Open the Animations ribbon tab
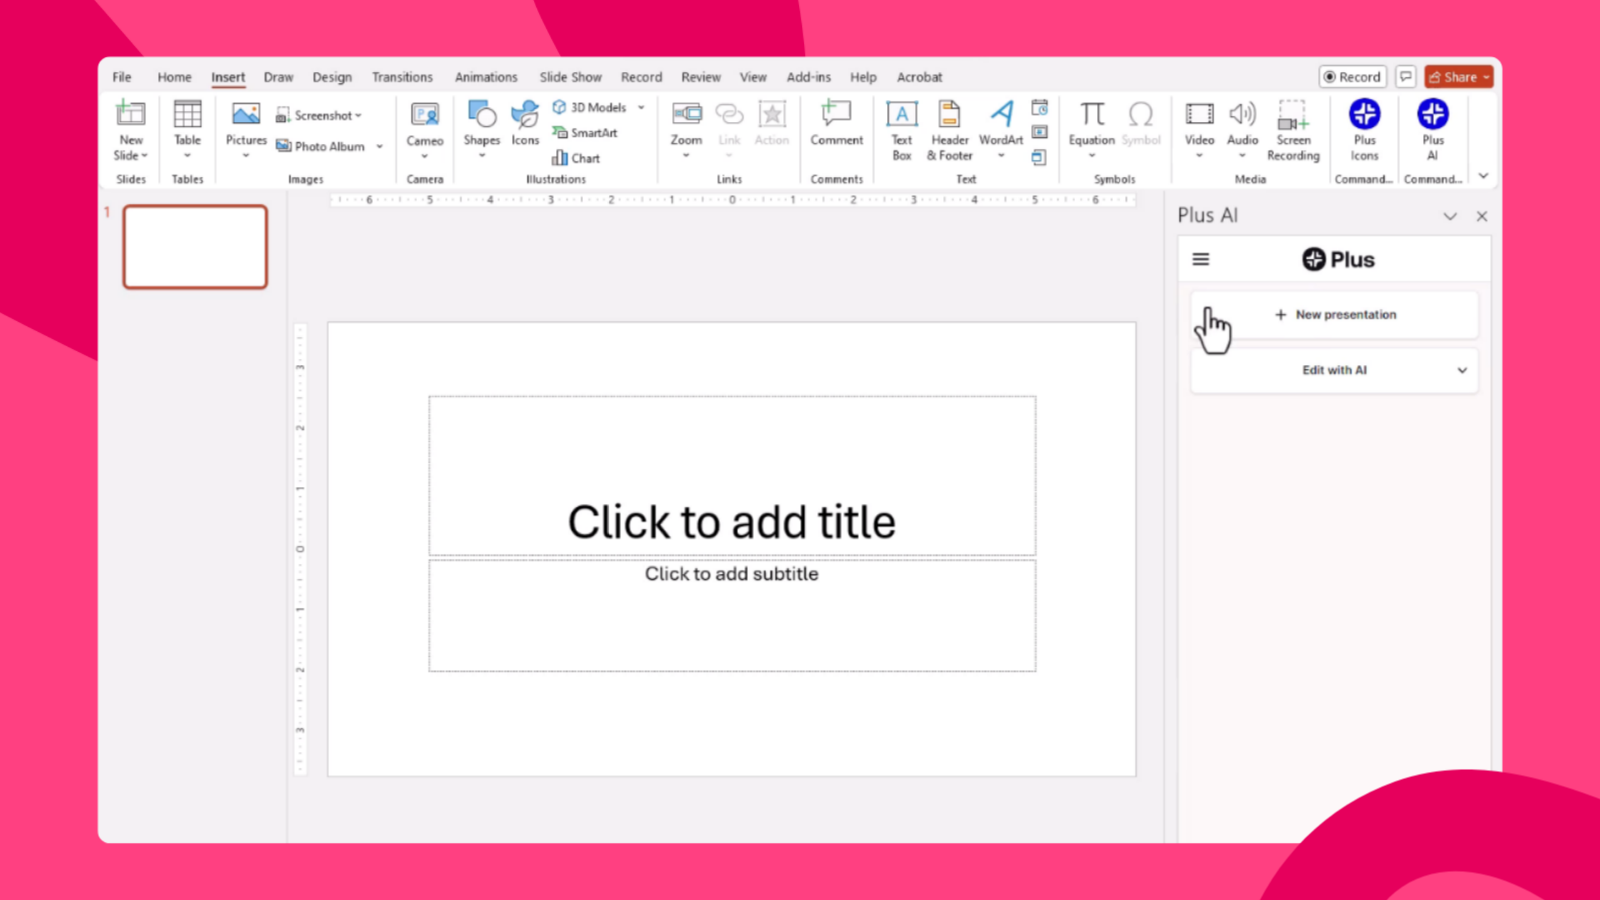 click(x=486, y=76)
